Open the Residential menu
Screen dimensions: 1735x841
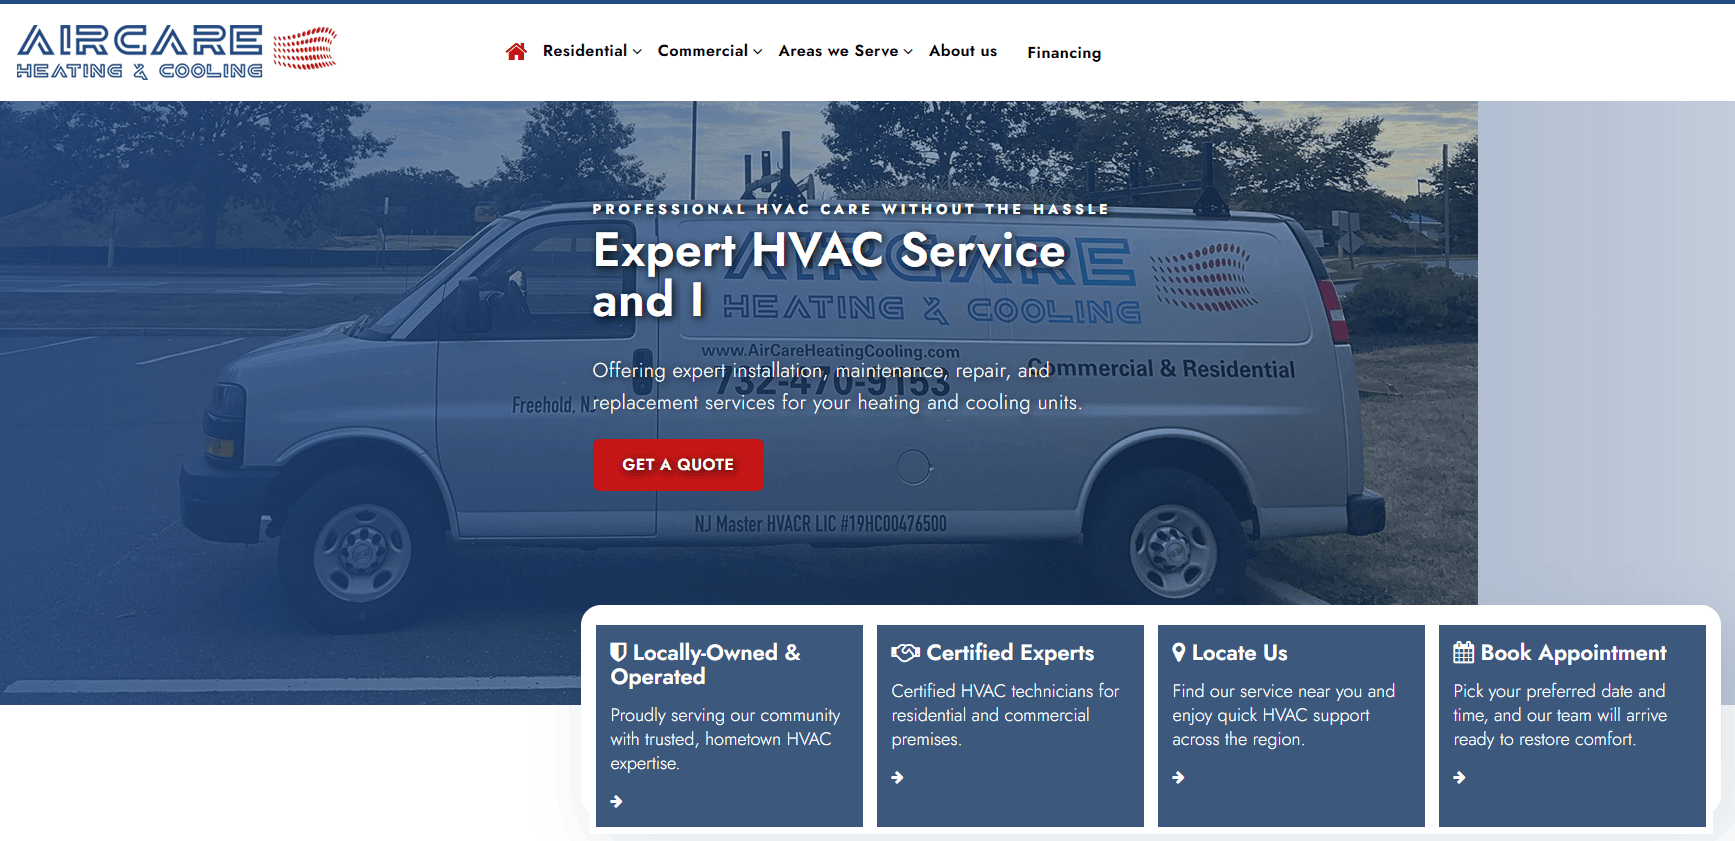(x=585, y=51)
